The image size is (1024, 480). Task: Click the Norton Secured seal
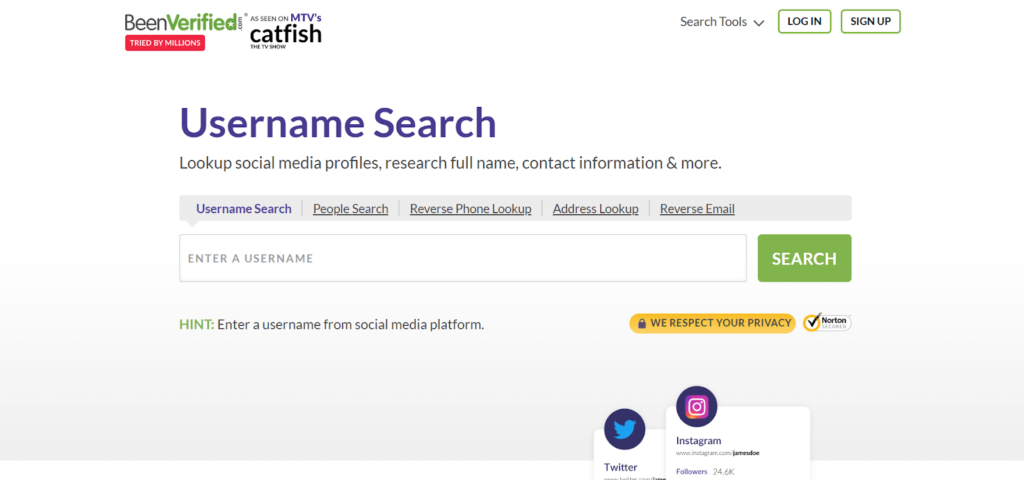click(x=827, y=322)
